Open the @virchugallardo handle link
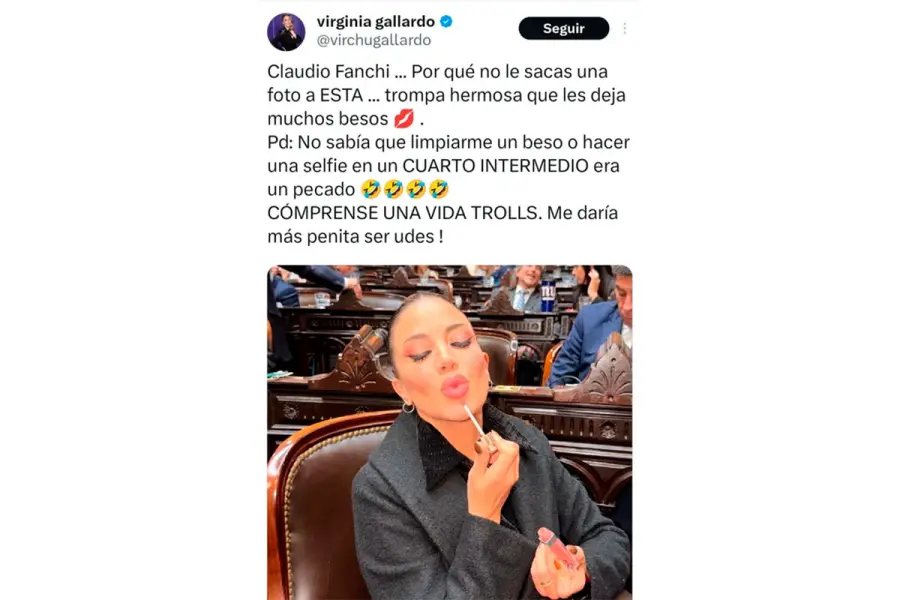 (x=374, y=40)
